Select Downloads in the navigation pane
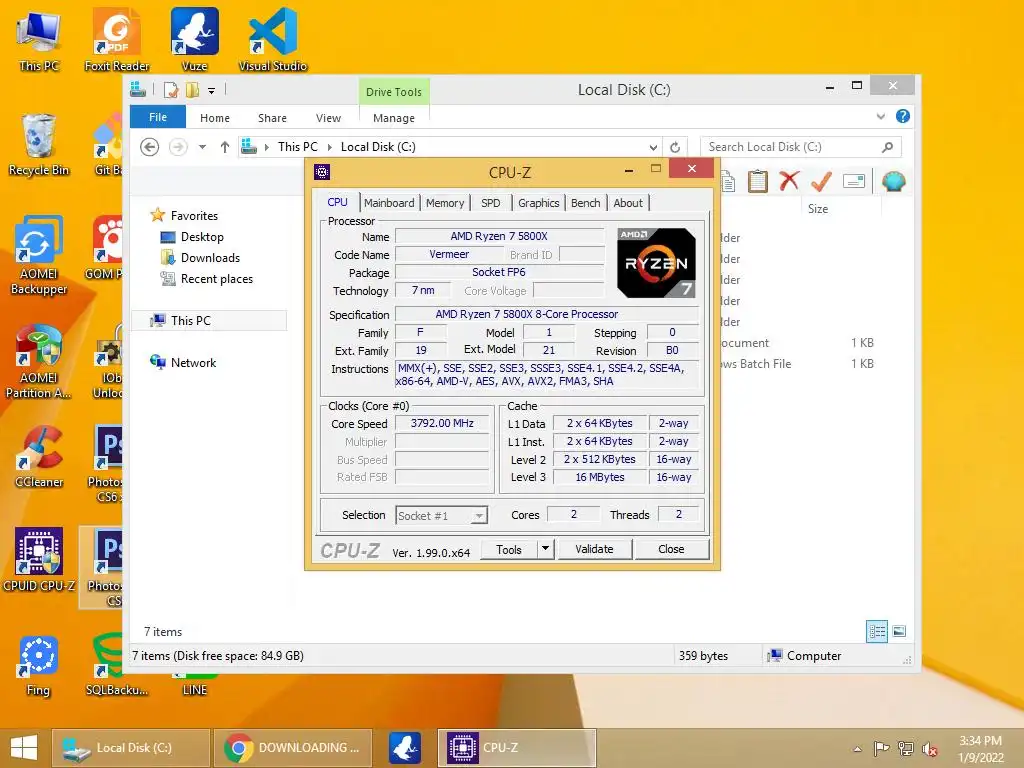Image resolution: width=1024 pixels, height=768 pixels. (210, 258)
